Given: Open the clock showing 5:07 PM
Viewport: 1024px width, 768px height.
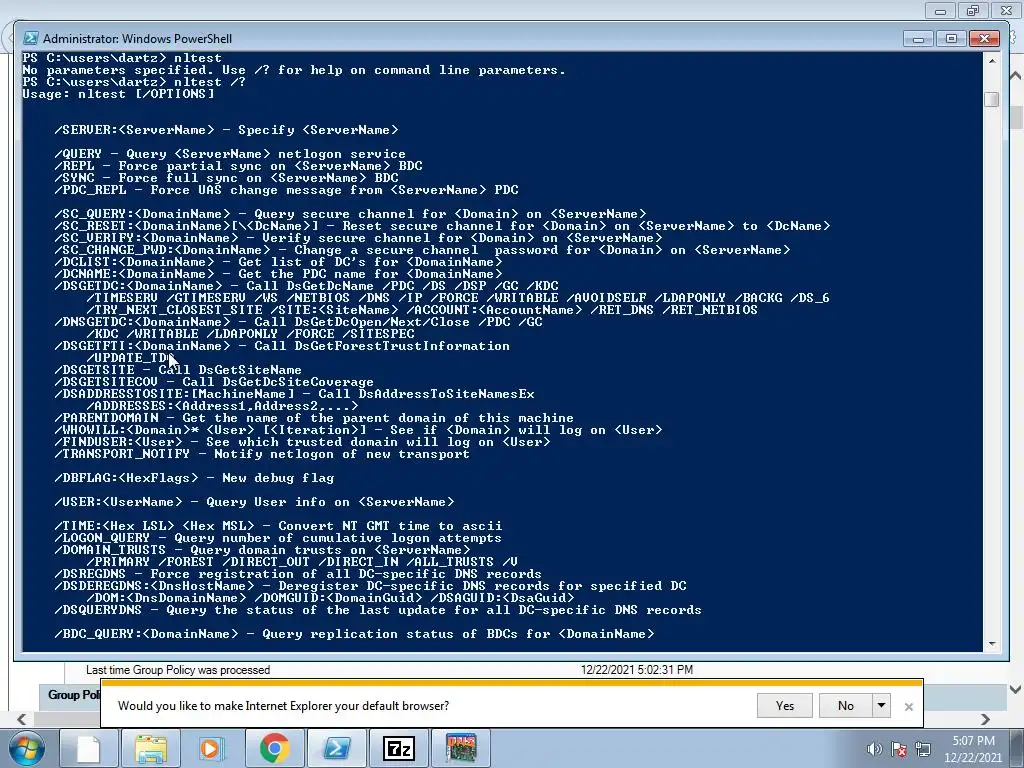Looking at the screenshot, I should (973, 749).
